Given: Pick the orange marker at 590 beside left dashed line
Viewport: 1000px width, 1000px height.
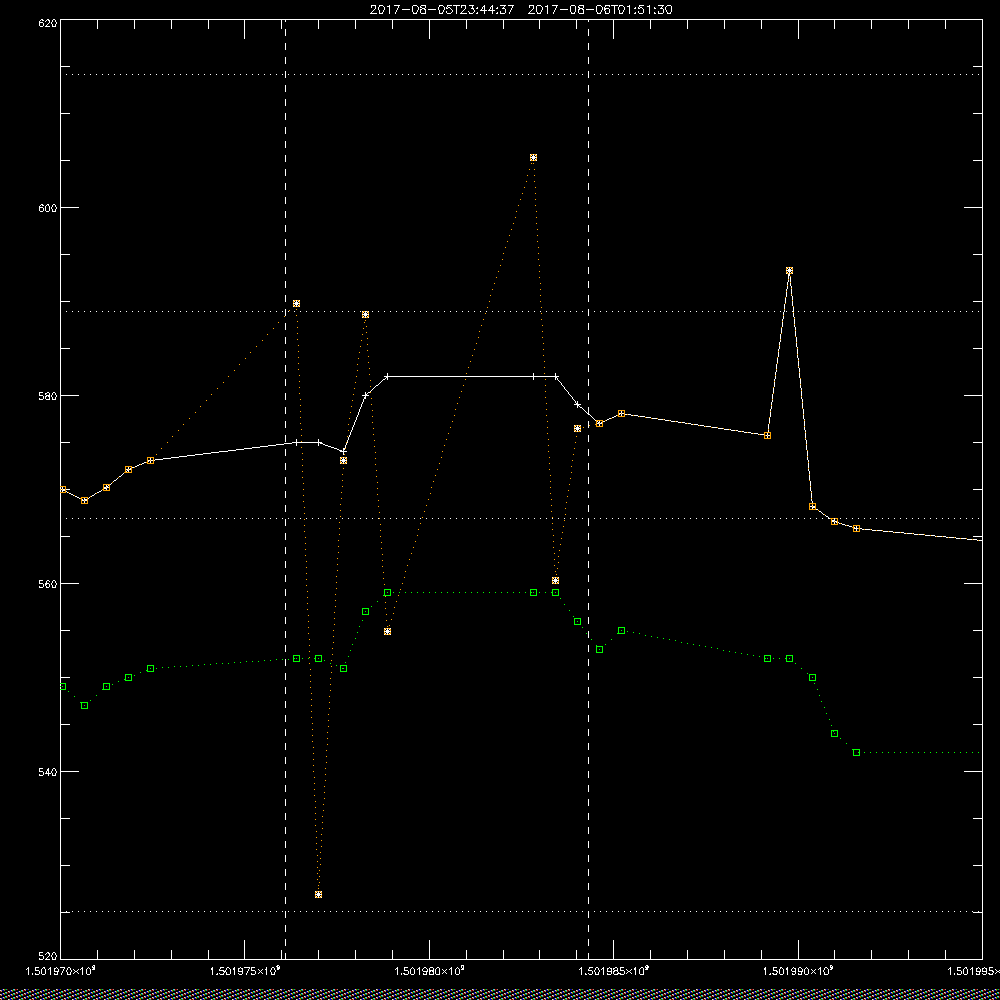Looking at the screenshot, I should point(296,304).
